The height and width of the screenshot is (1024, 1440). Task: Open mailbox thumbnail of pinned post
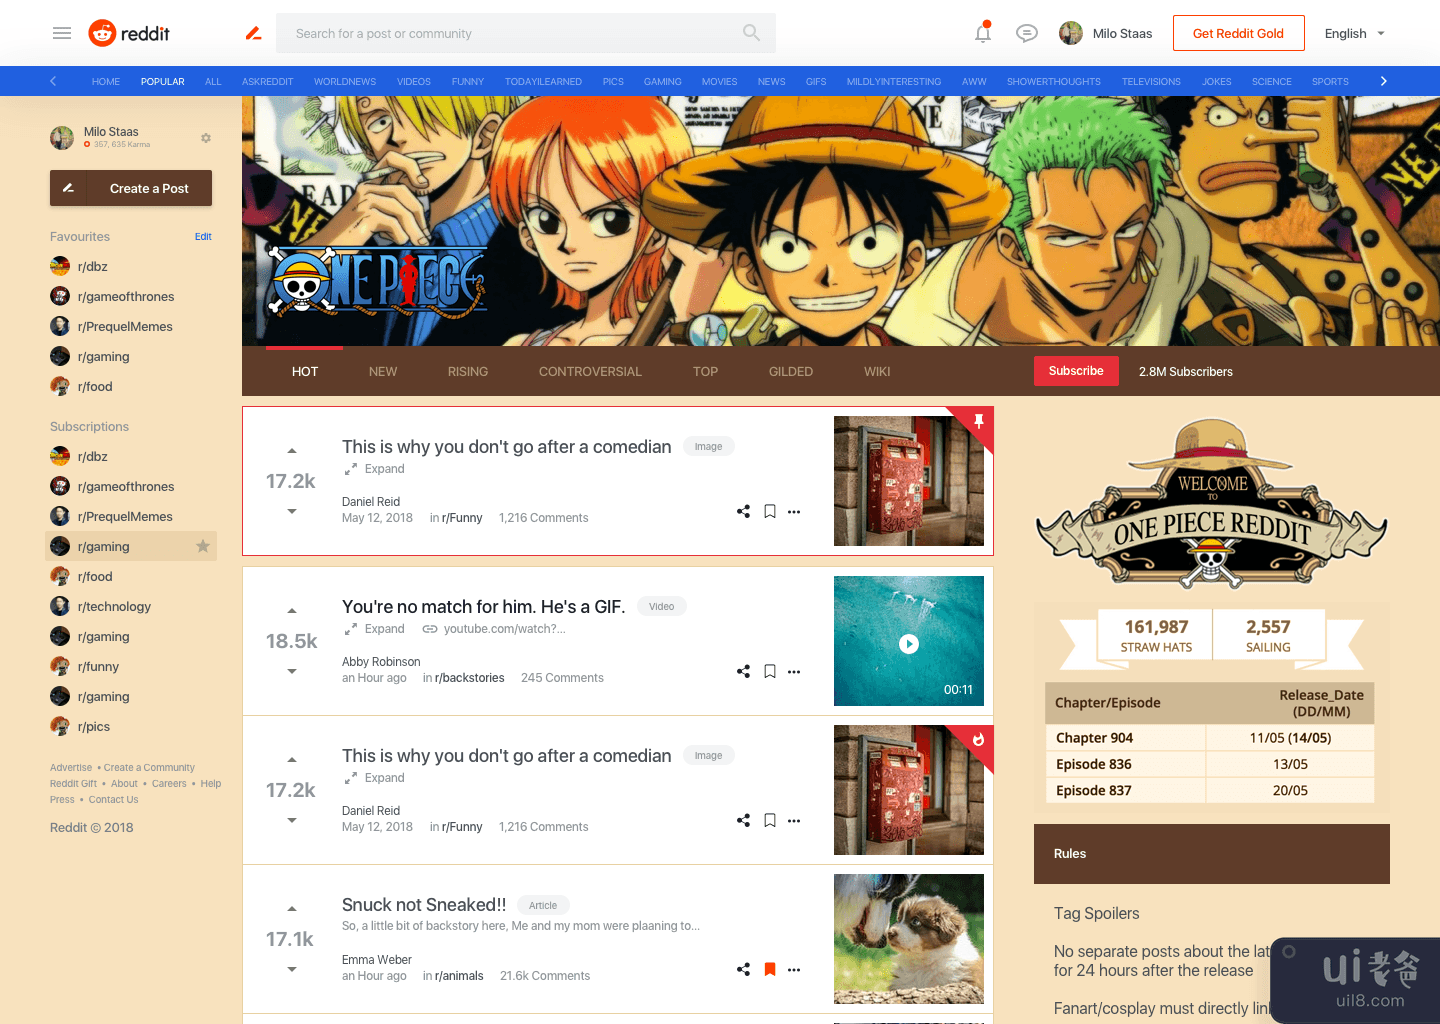tap(909, 481)
